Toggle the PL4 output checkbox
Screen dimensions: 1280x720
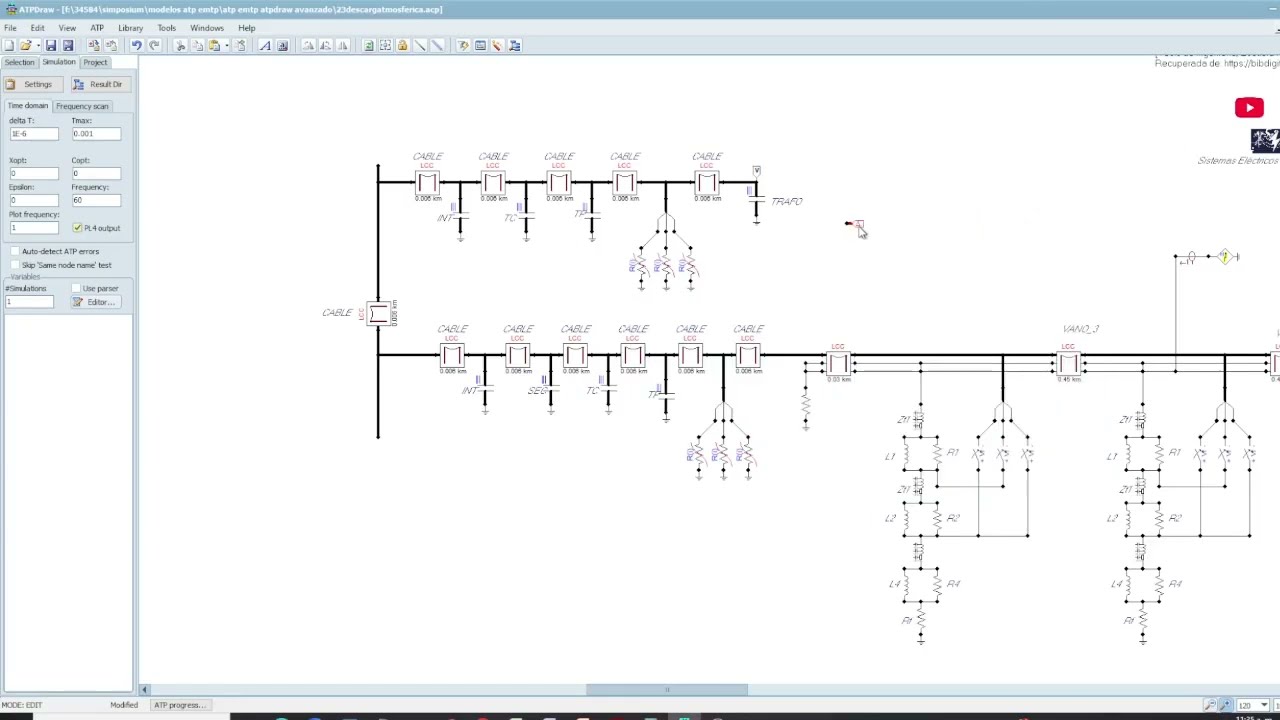(77, 228)
